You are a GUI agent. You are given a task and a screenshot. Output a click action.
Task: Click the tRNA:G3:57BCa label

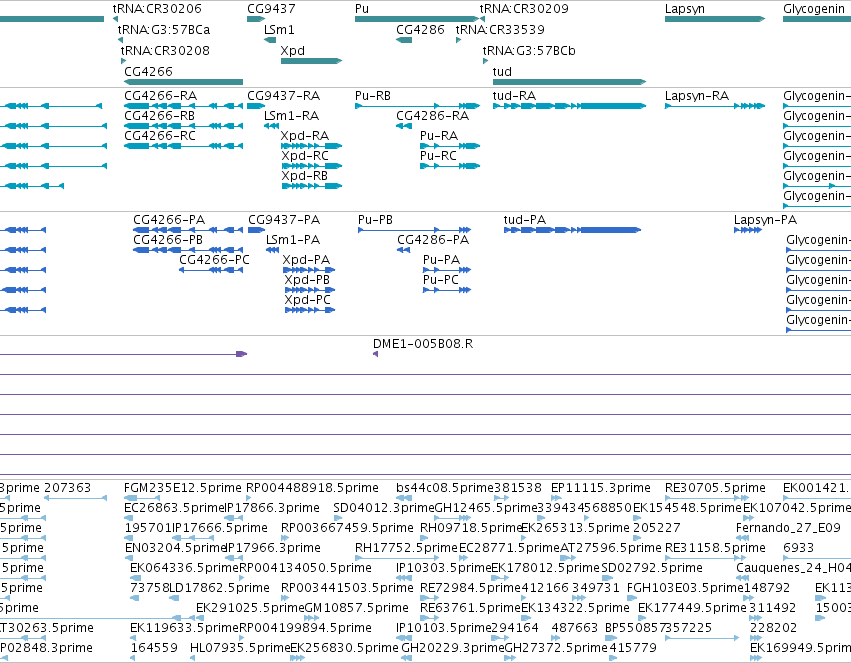click(x=164, y=30)
